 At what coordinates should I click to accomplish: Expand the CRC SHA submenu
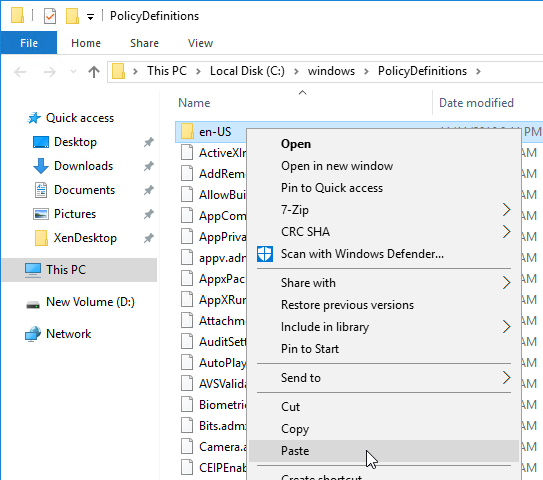[384, 232]
